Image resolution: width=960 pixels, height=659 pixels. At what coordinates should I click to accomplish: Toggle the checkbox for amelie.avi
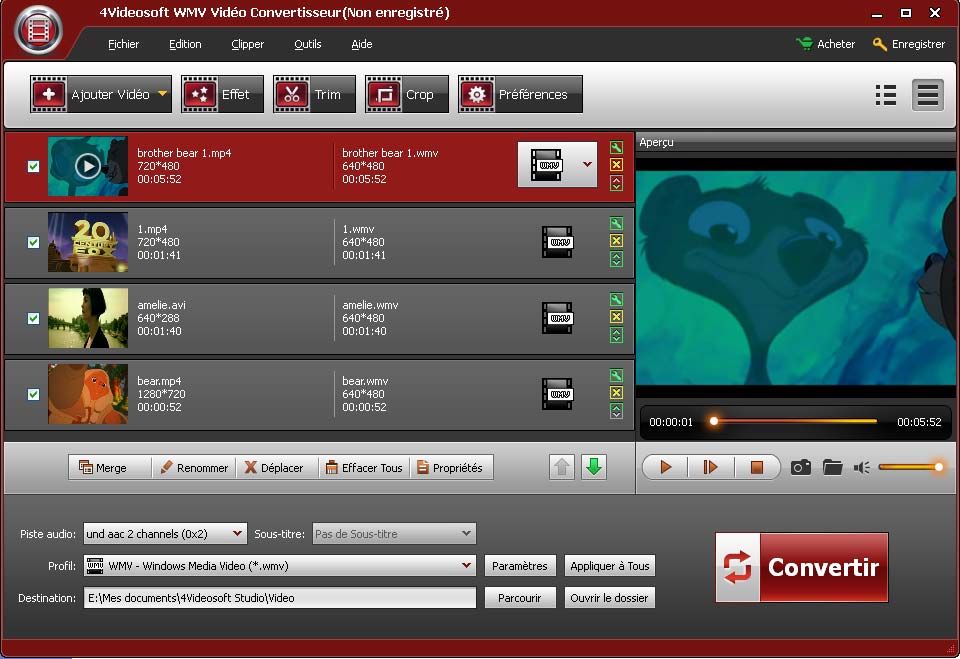[x=33, y=318]
